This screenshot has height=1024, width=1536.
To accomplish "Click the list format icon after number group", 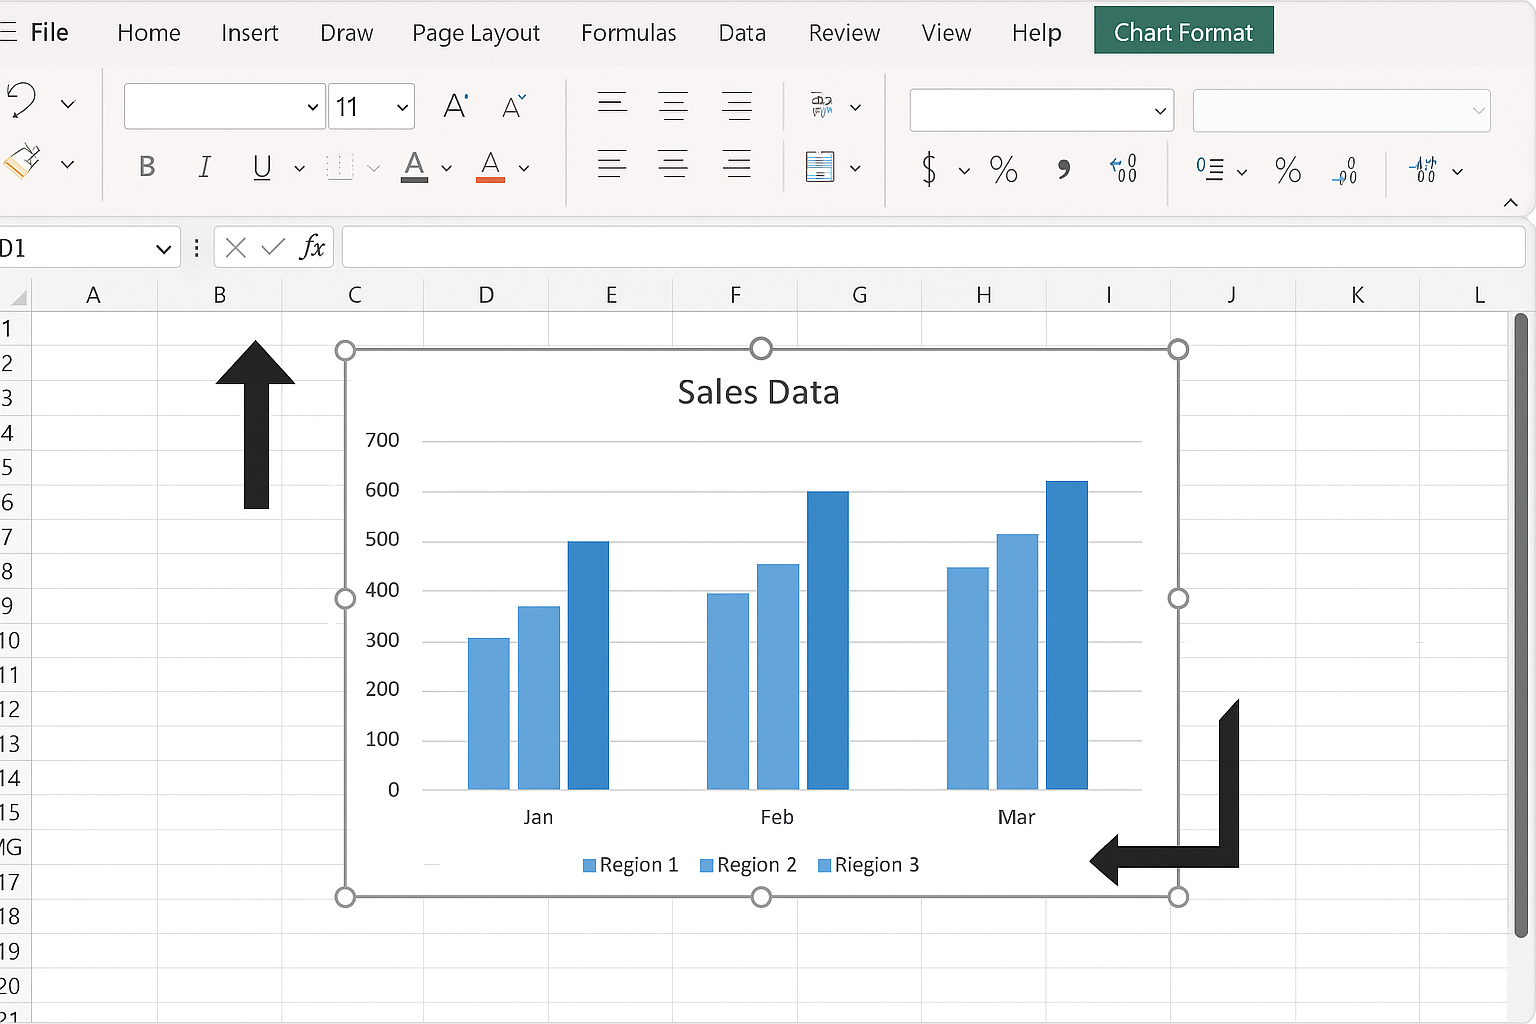I will click(1210, 169).
